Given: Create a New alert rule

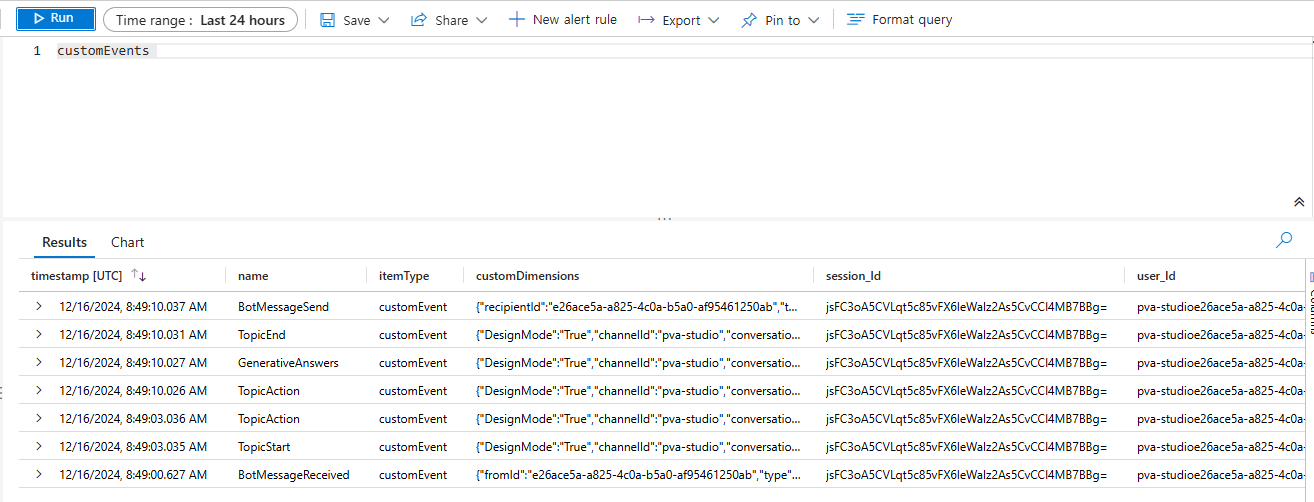Looking at the screenshot, I should pos(563,20).
